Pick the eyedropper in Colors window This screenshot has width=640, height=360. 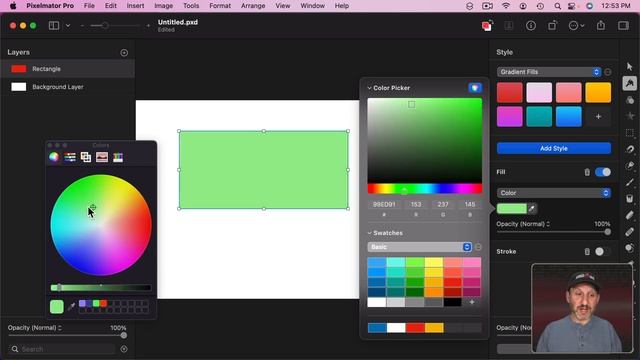point(71,306)
